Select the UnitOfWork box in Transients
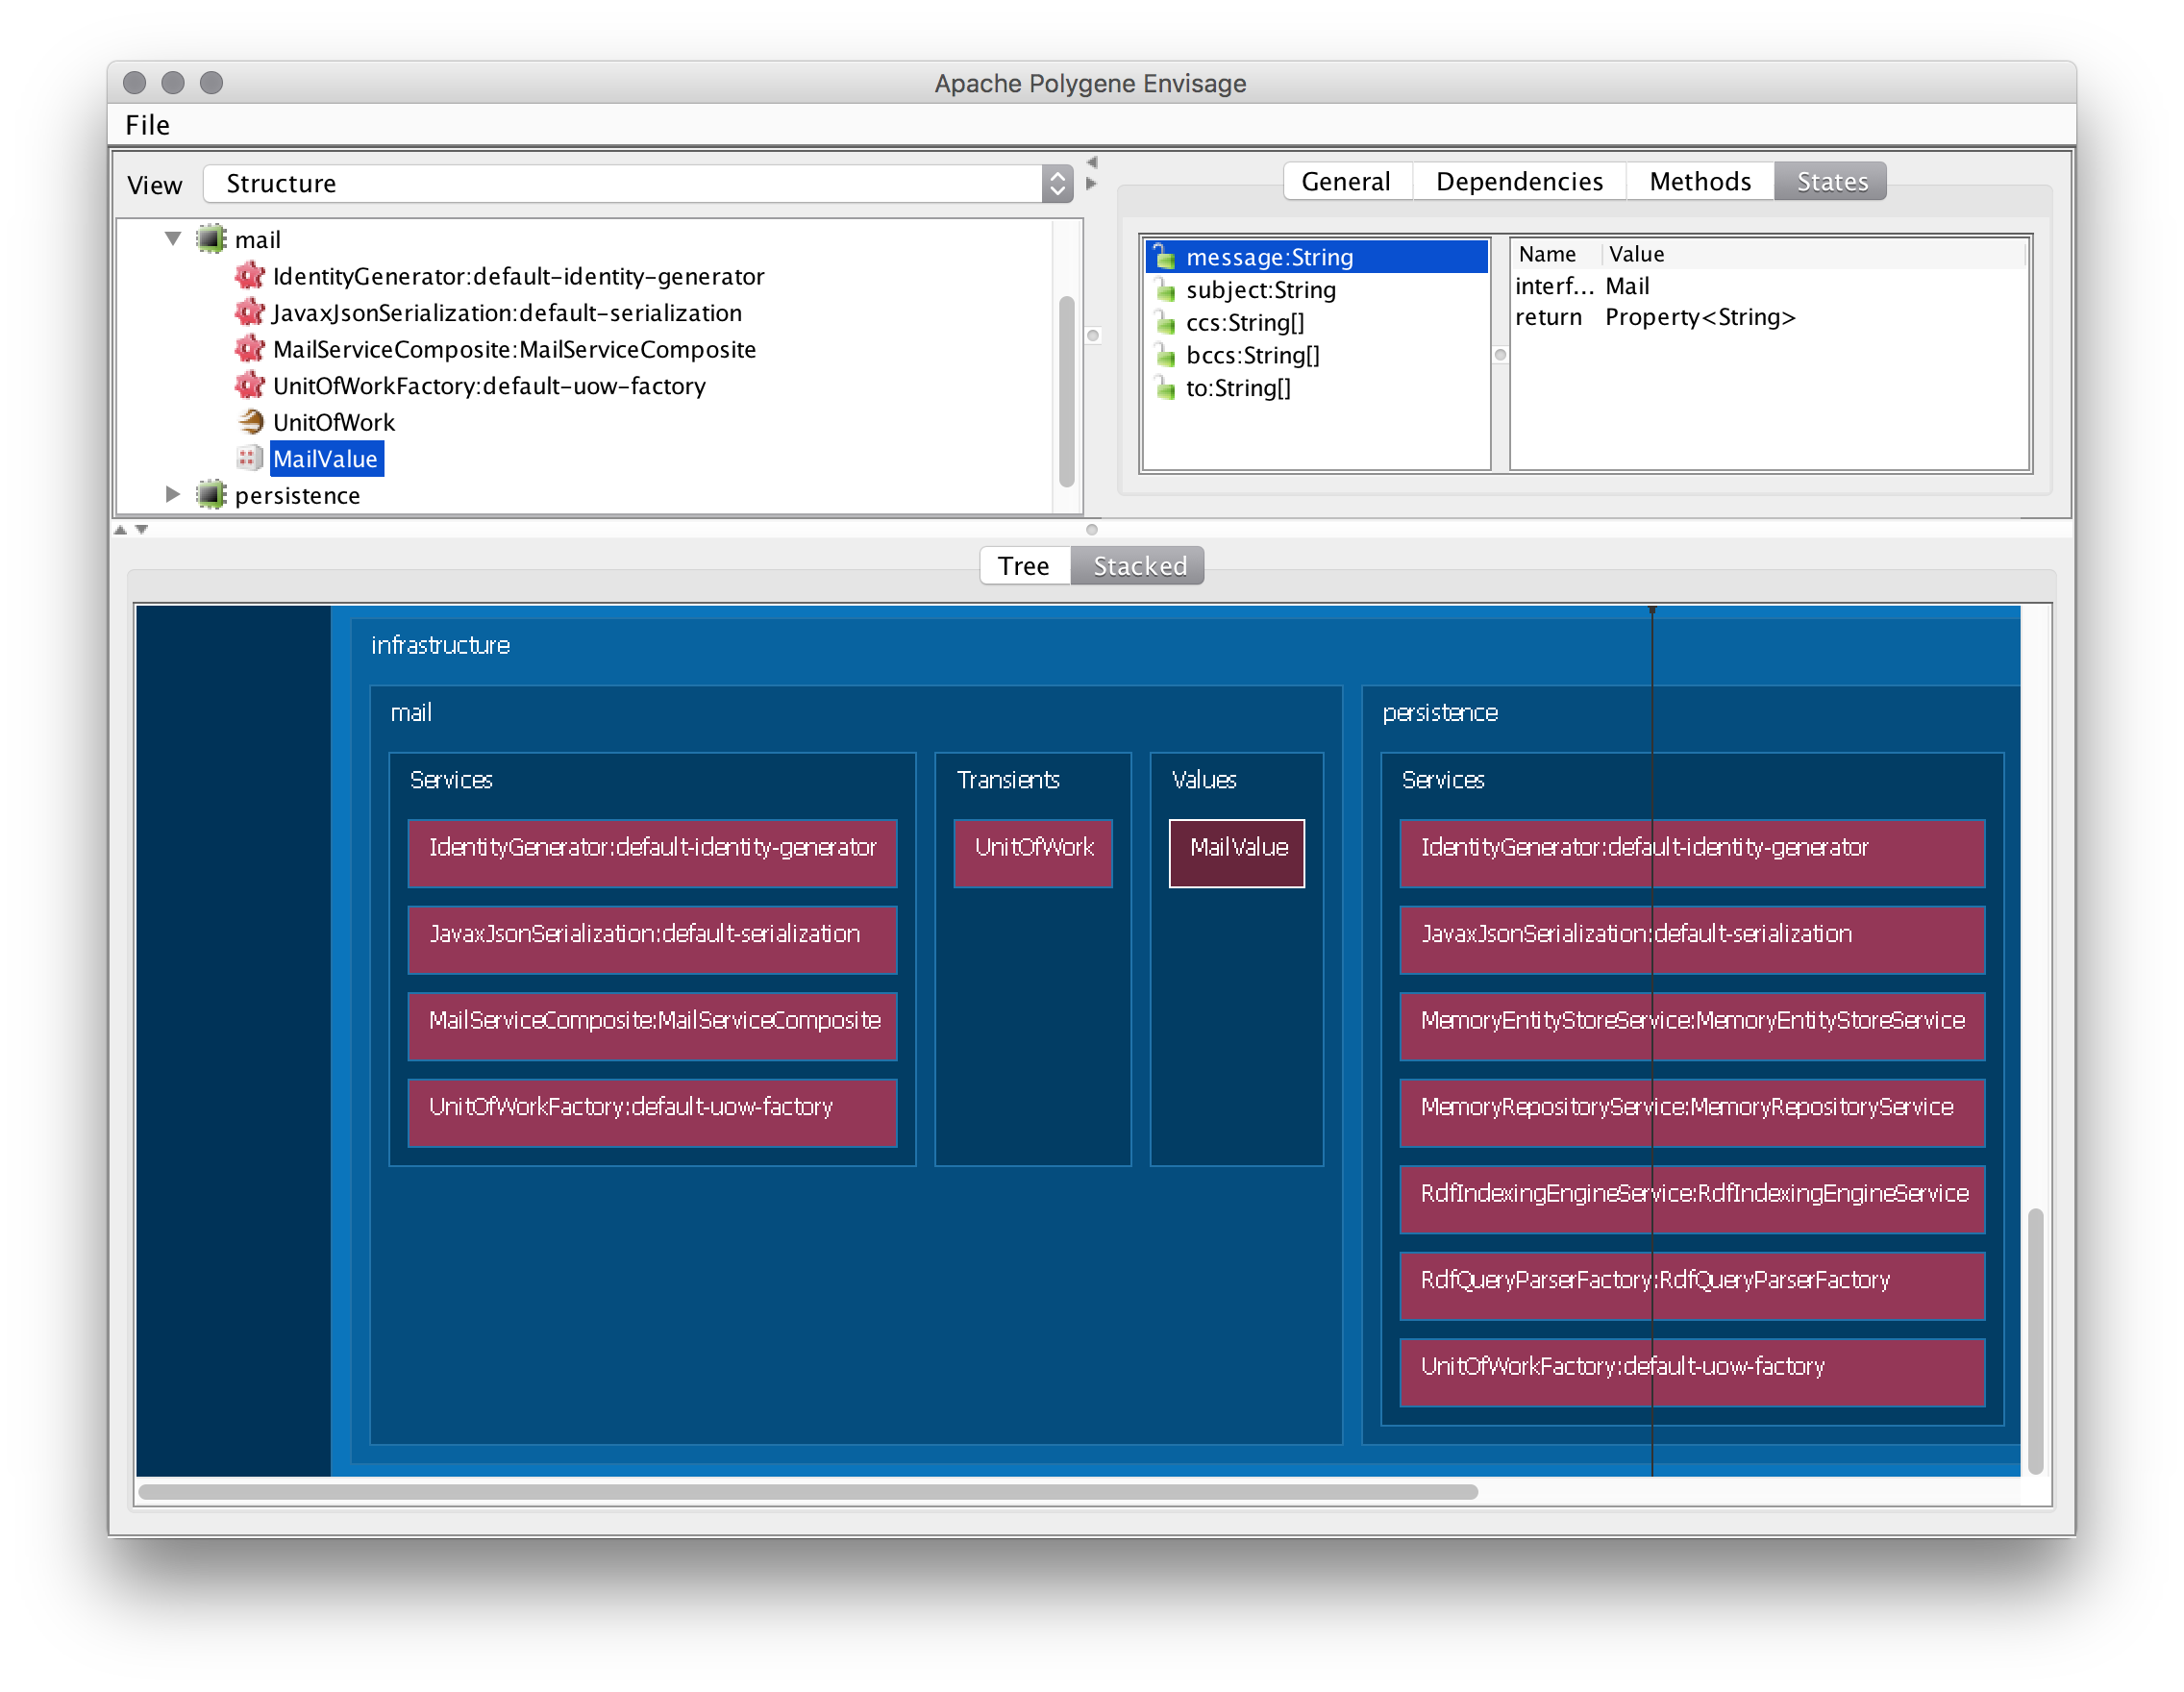This screenshot has width=2184, height=1692. click(1033, 852)
